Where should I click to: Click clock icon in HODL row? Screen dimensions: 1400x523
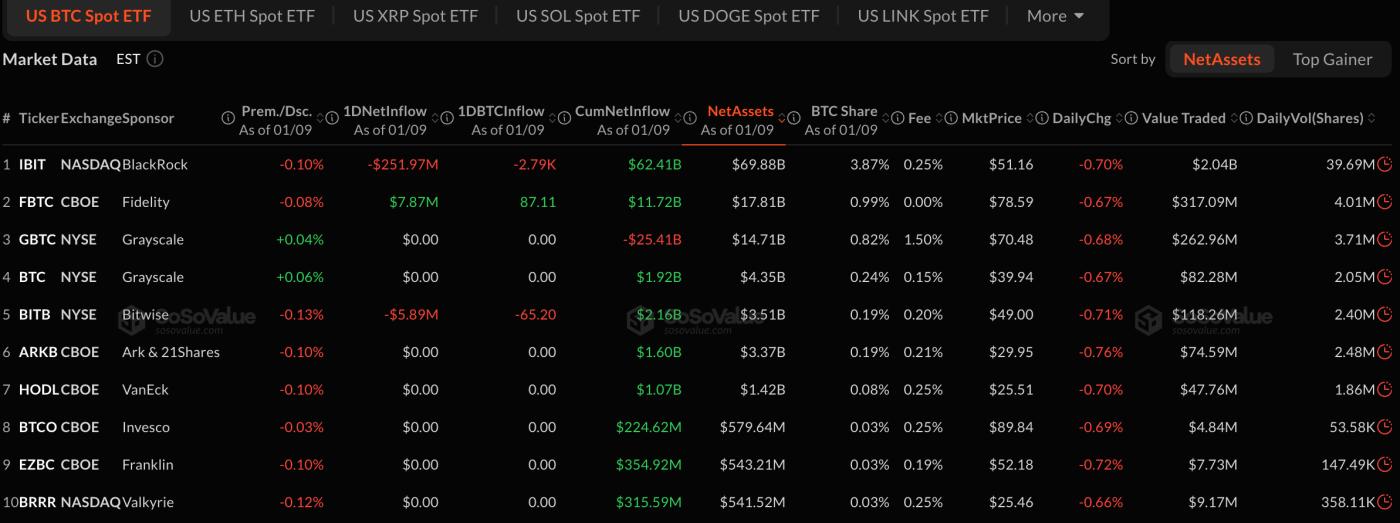point(1384,389)
